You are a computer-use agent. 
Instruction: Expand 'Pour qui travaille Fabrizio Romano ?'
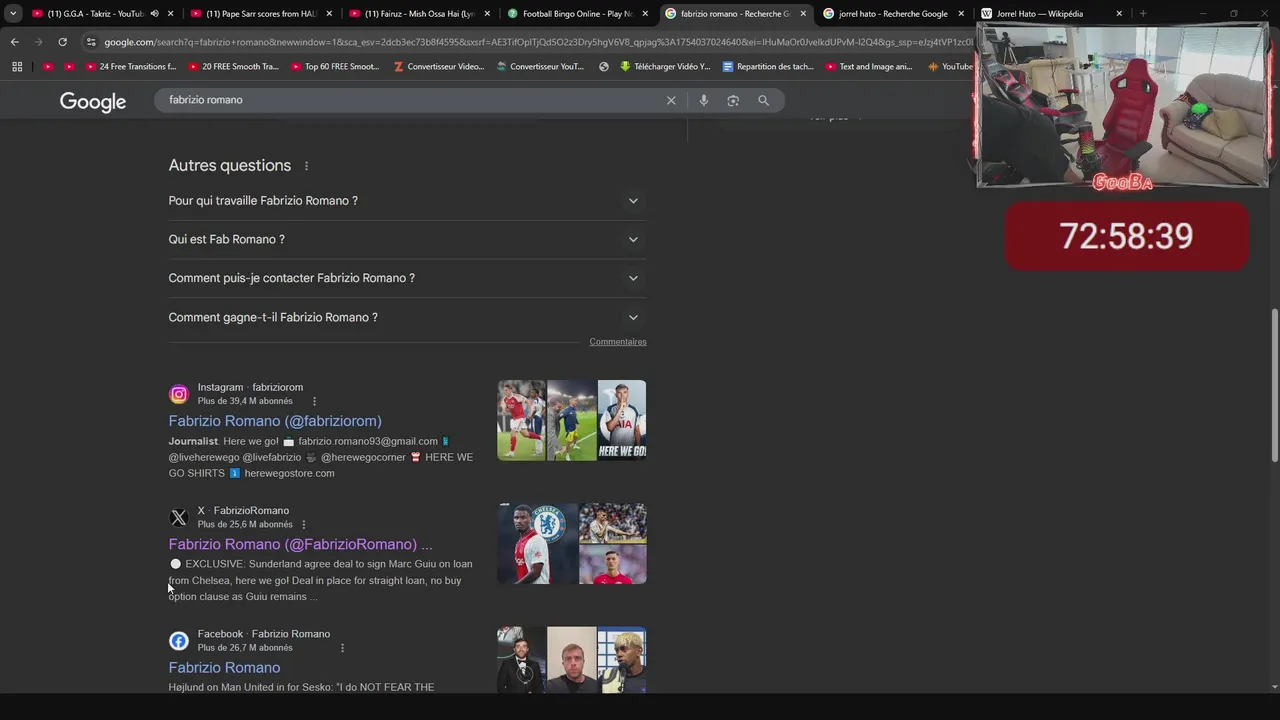(407, 201)
